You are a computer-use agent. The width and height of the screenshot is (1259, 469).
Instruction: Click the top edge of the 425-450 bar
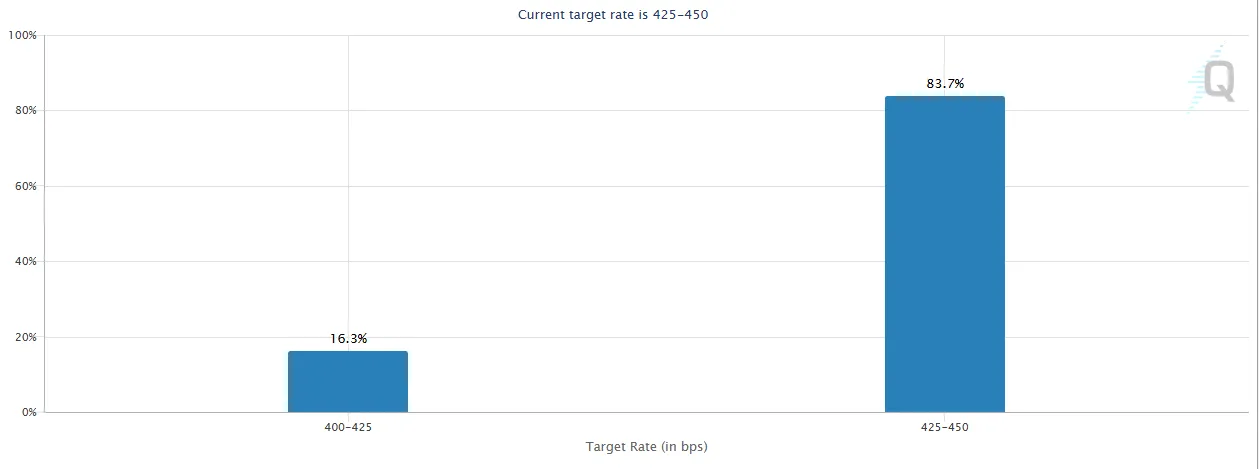coord(945,97)
